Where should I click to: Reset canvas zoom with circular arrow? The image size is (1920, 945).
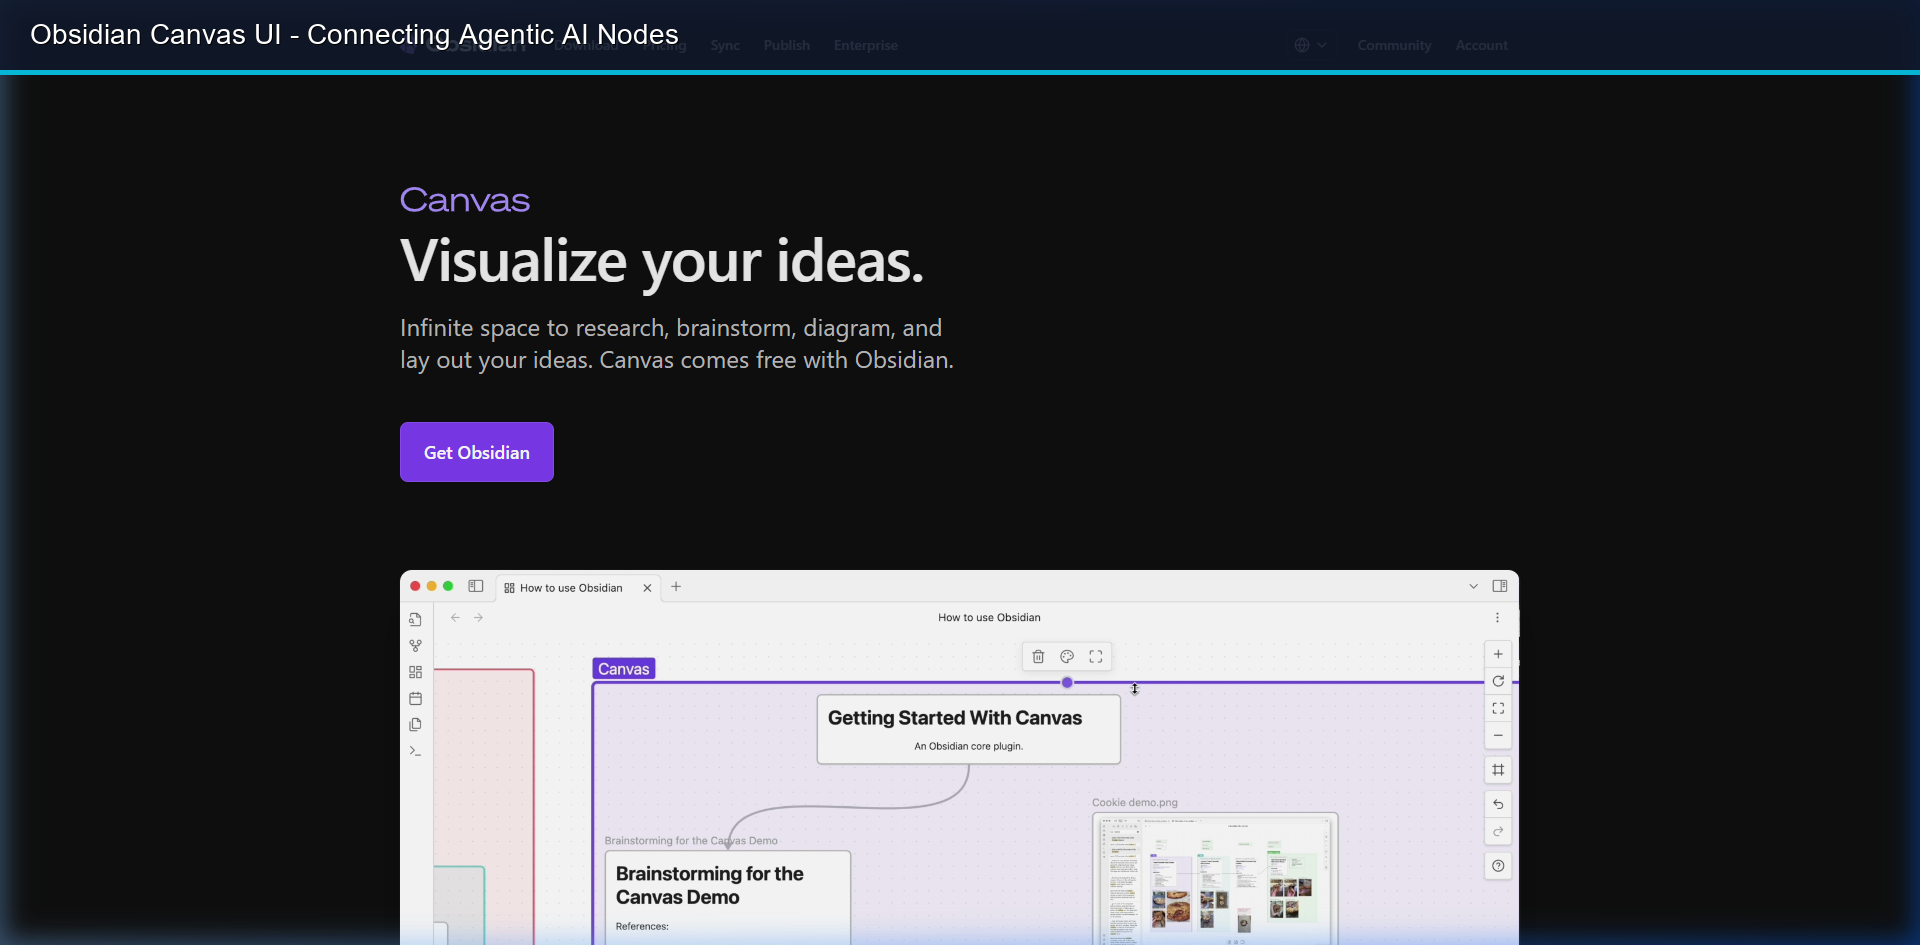pyautogui.click(x=1498, y=681)
